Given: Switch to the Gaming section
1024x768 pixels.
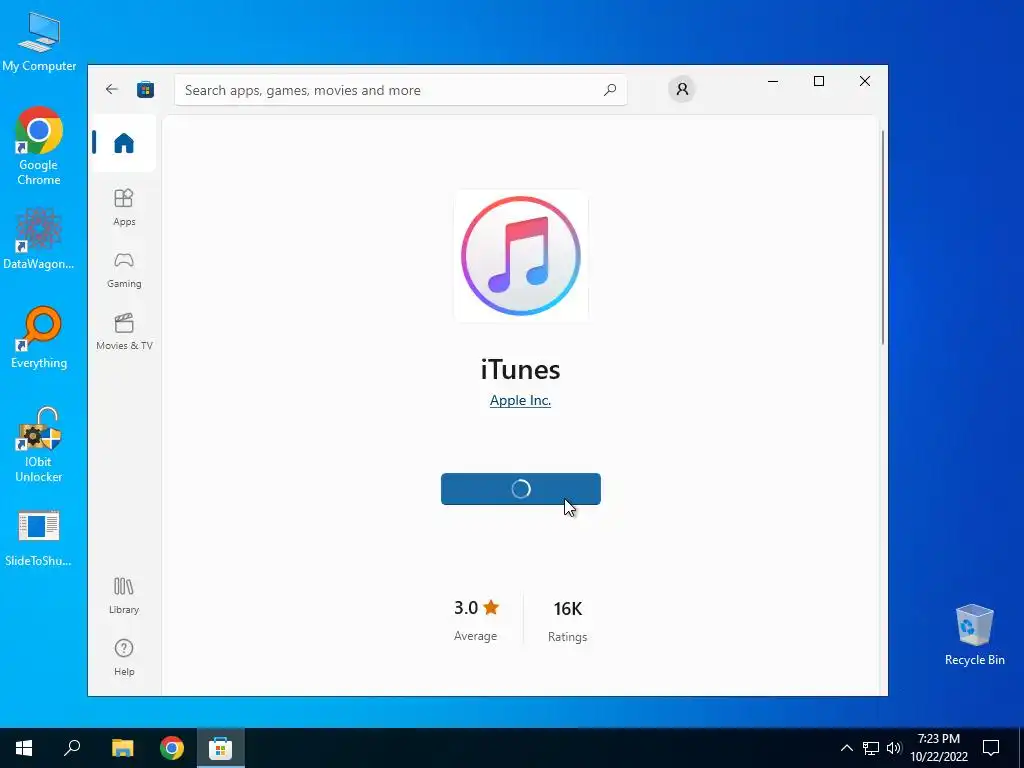Looking at the screenshot, I should tap(124, 270).
